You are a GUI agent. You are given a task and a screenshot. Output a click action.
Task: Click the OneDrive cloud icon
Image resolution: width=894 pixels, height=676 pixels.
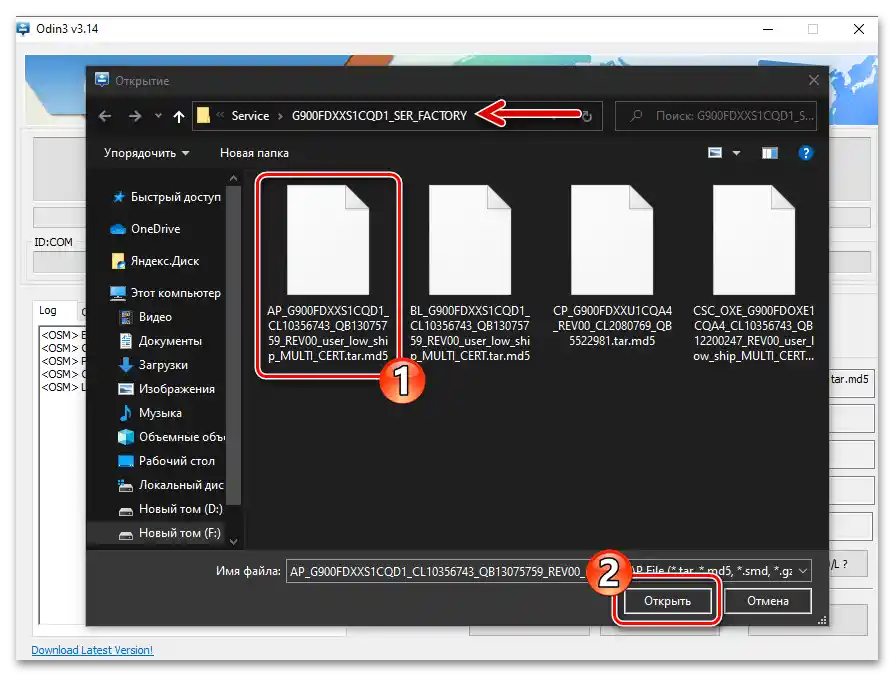(x=117, y=229)
